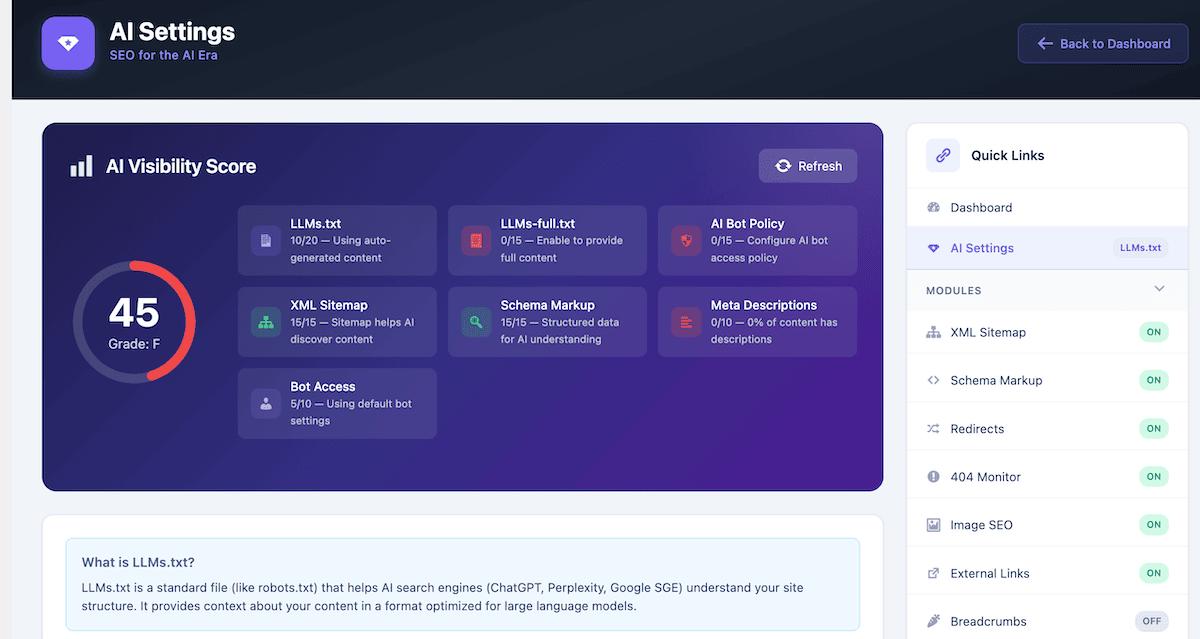Click Back to Dashboard button
Viewport: 1200px width, 639px height.
[1103, 44]
